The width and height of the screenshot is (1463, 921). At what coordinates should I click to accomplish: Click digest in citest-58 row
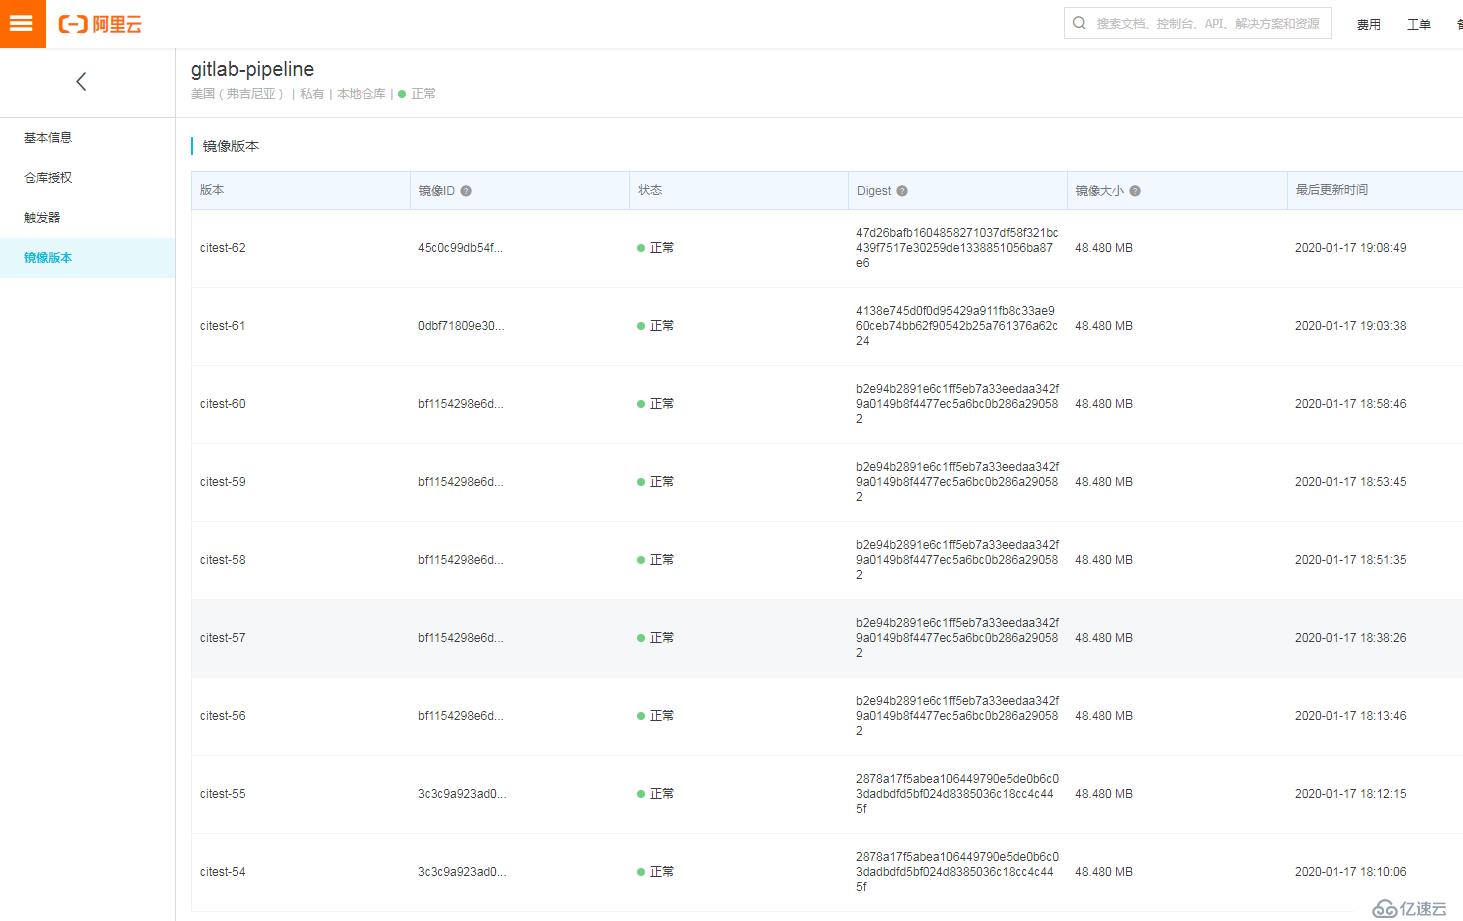pyautogui.click(x=957, y=560)
